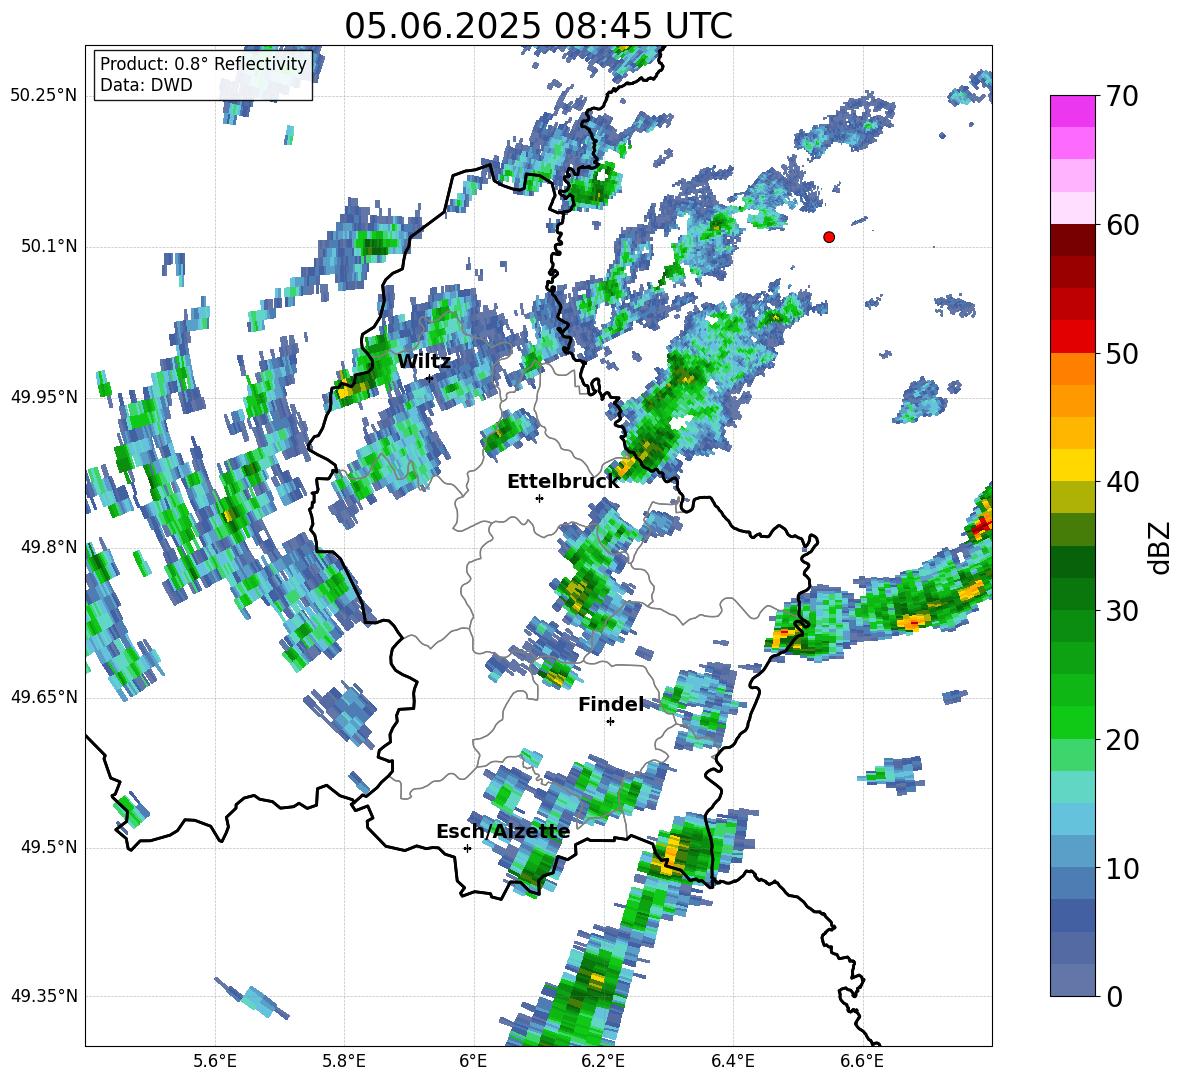1184x1081 pixels.
Task: Click the 70 dBZ colorbar label
Action: pos(1122,96)
